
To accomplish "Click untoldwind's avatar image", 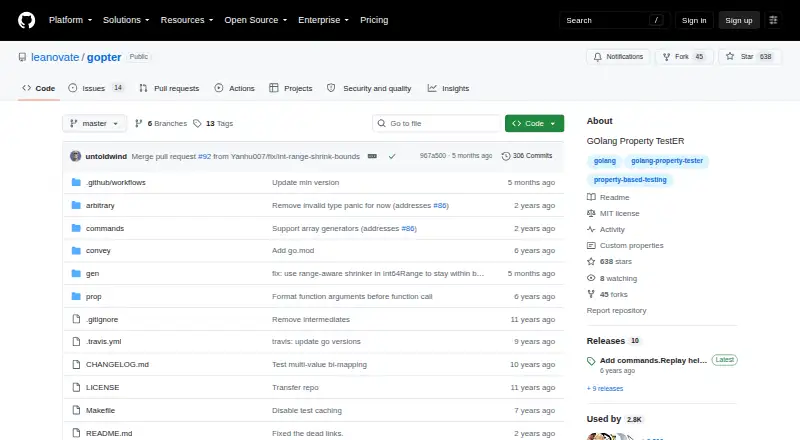I will coord(76,156).
